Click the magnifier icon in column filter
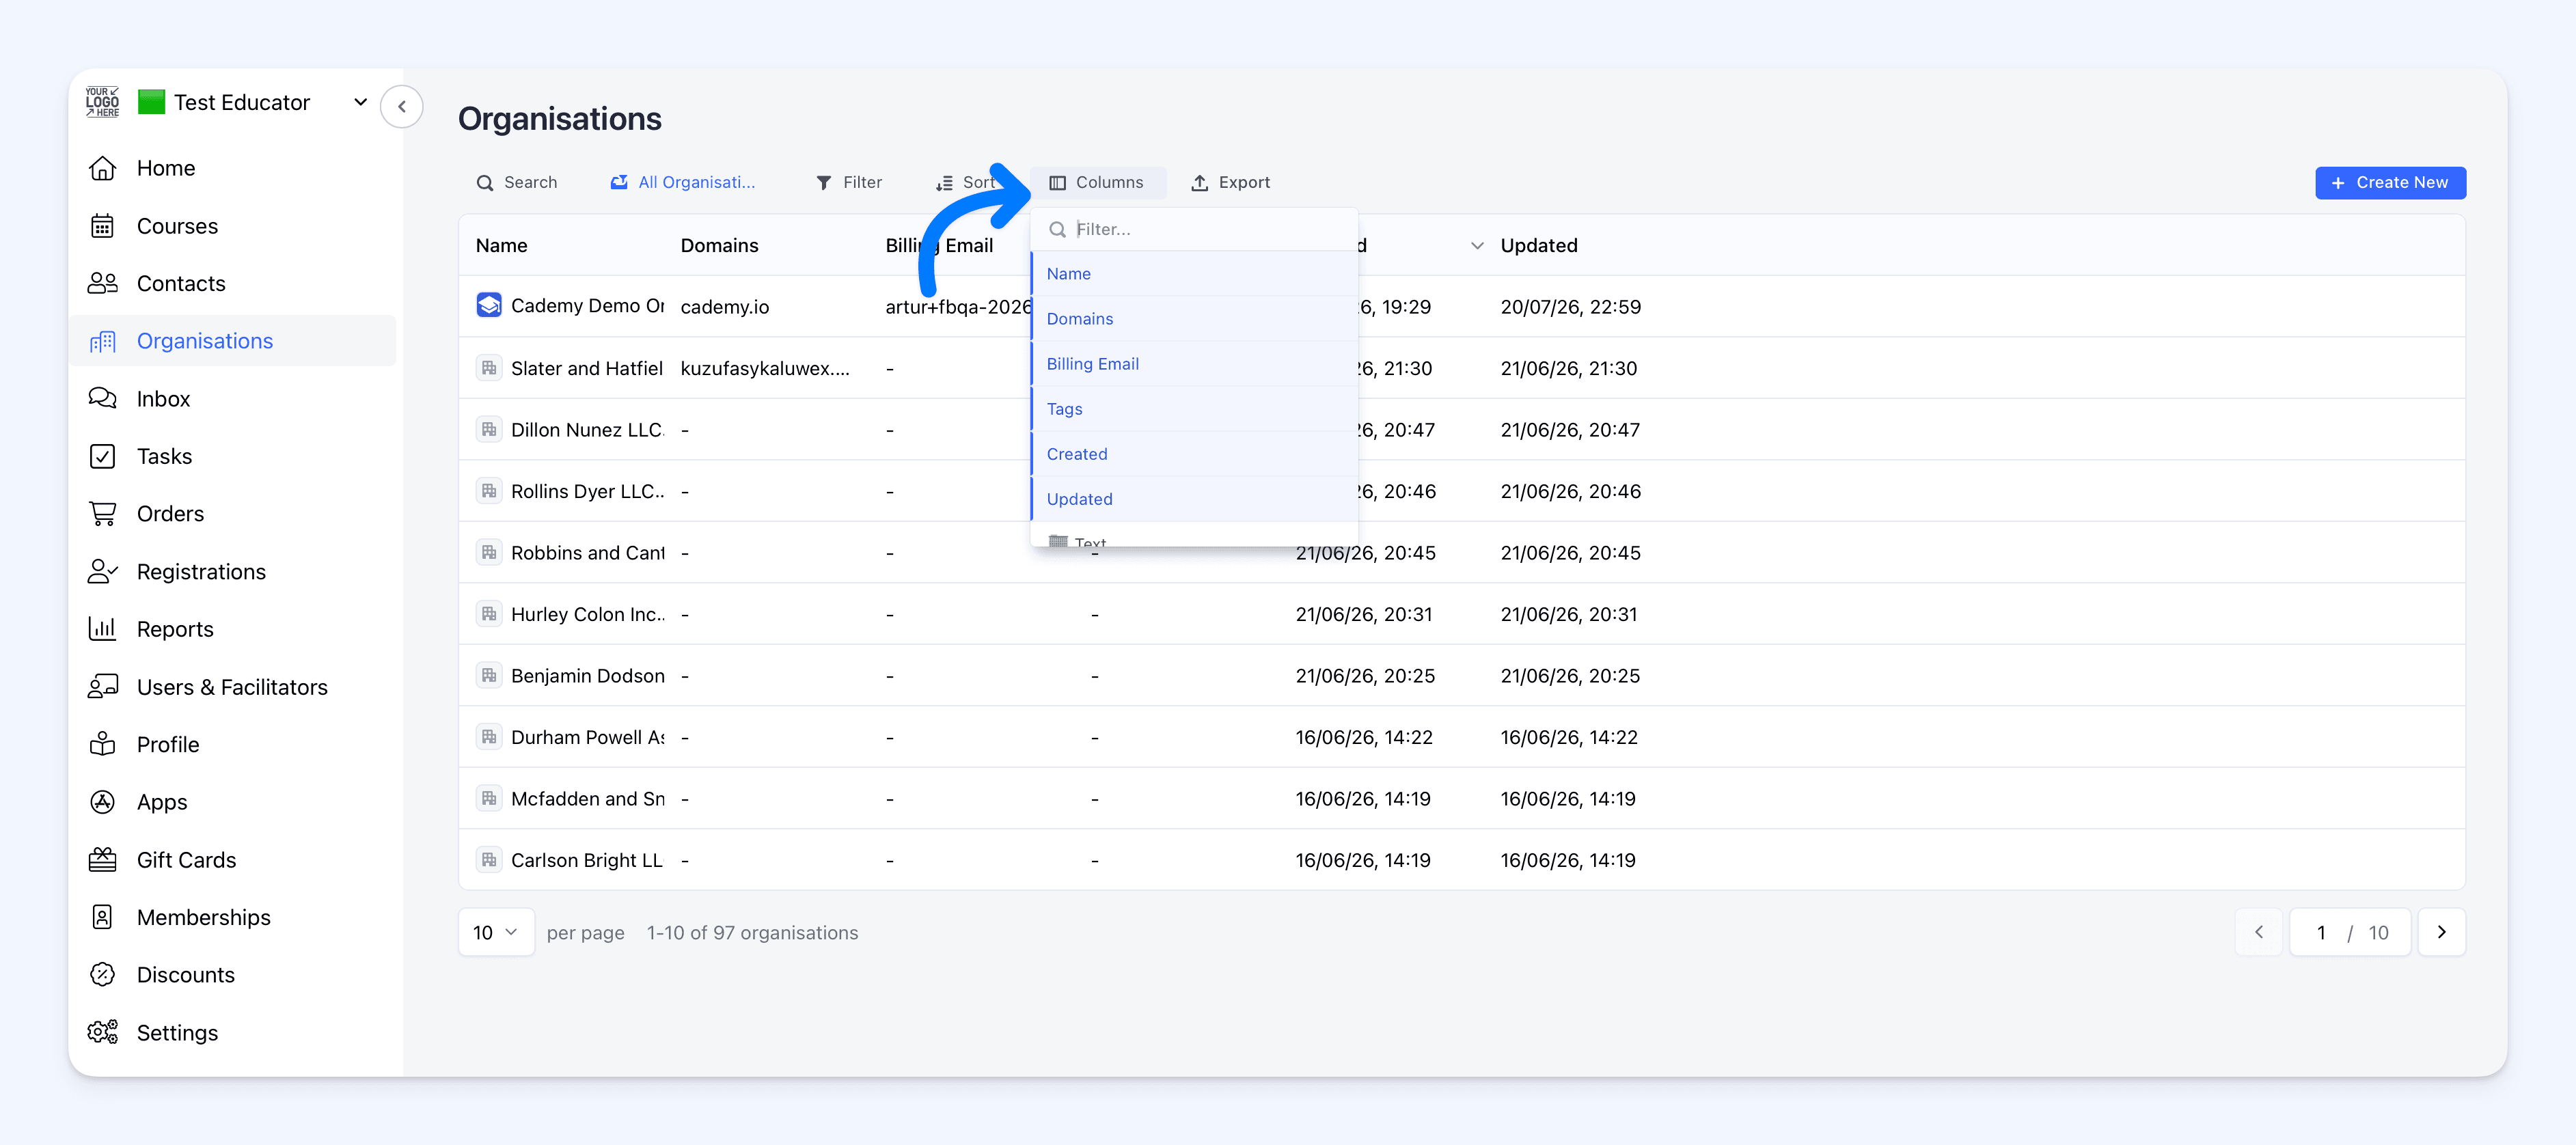The width and height of the screenshot is (2576, 1145). [1057, 230]
